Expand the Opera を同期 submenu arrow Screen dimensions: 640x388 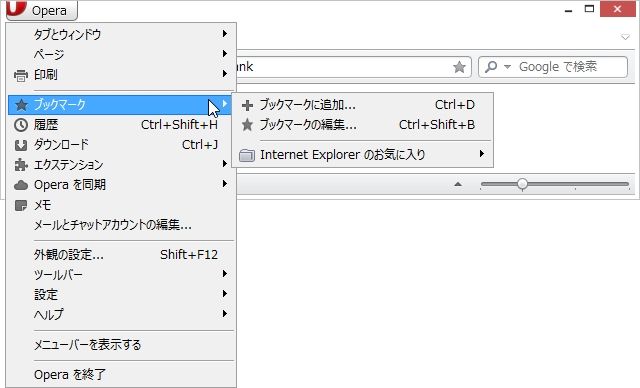click(x=224, y=184)
